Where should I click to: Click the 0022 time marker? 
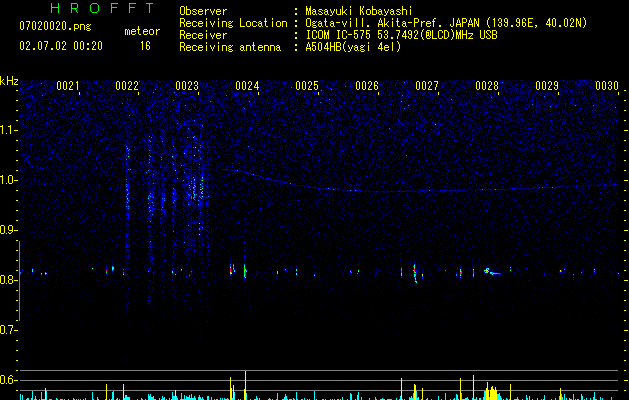(127, 86)
